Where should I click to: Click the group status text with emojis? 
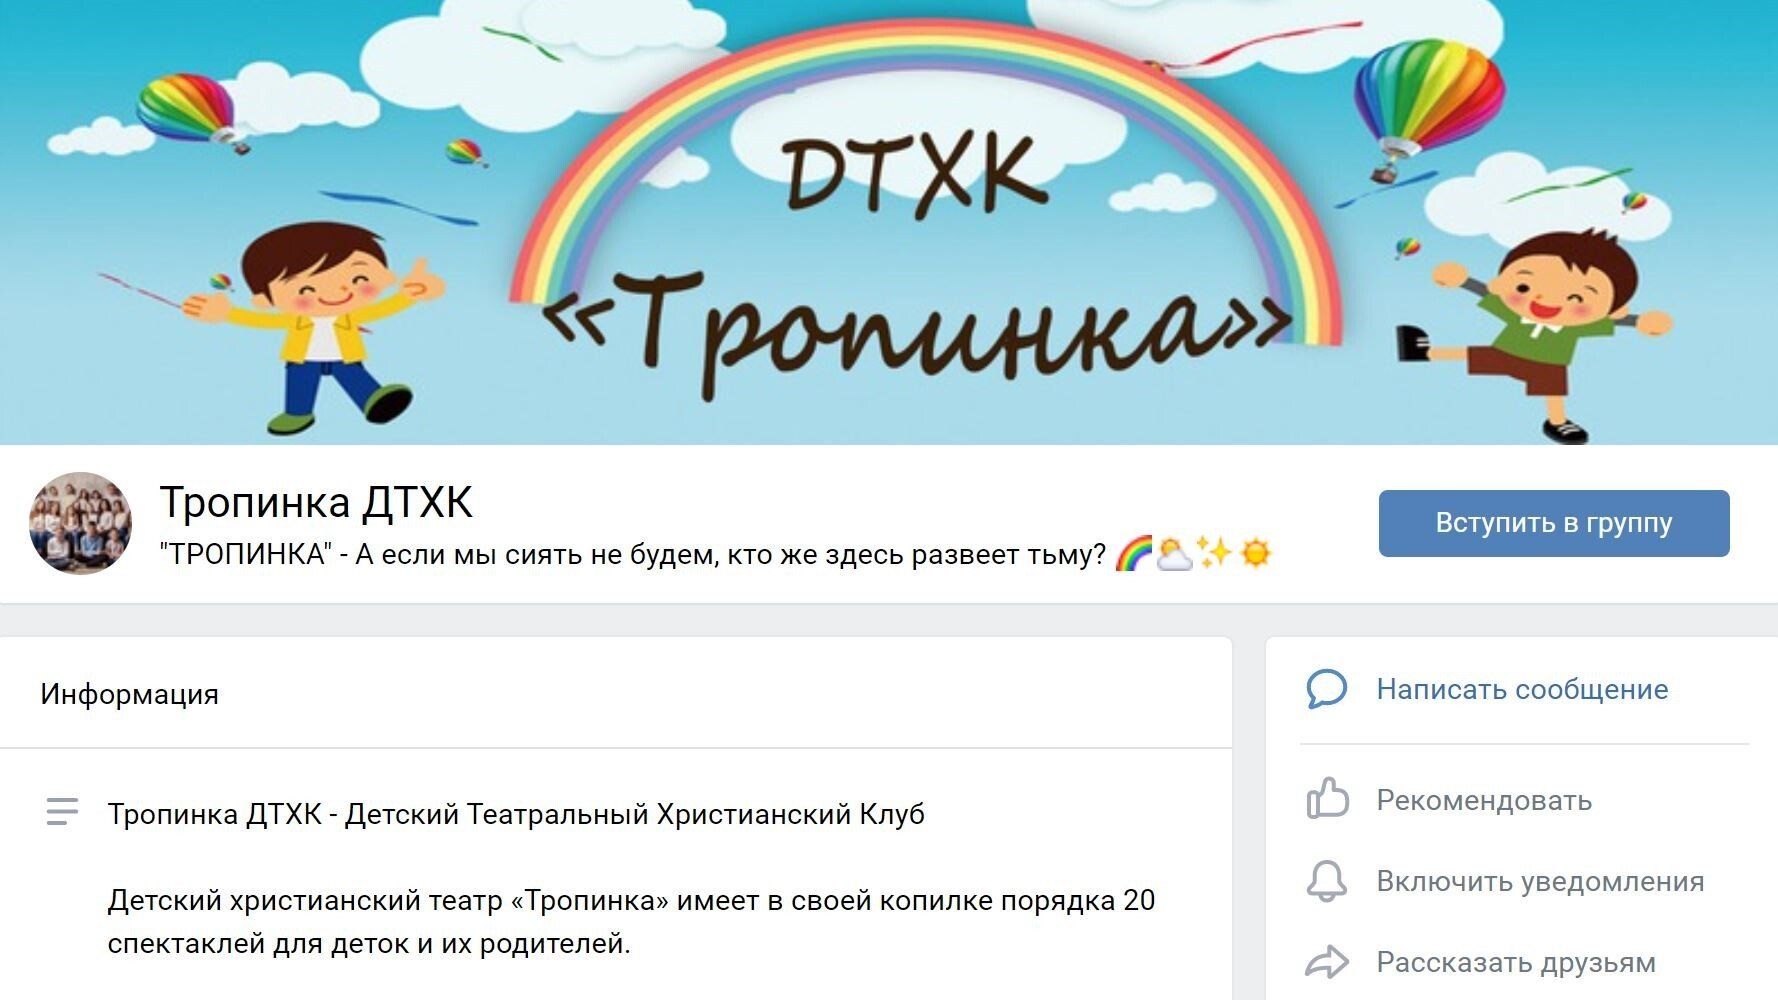tap(716, 554)
